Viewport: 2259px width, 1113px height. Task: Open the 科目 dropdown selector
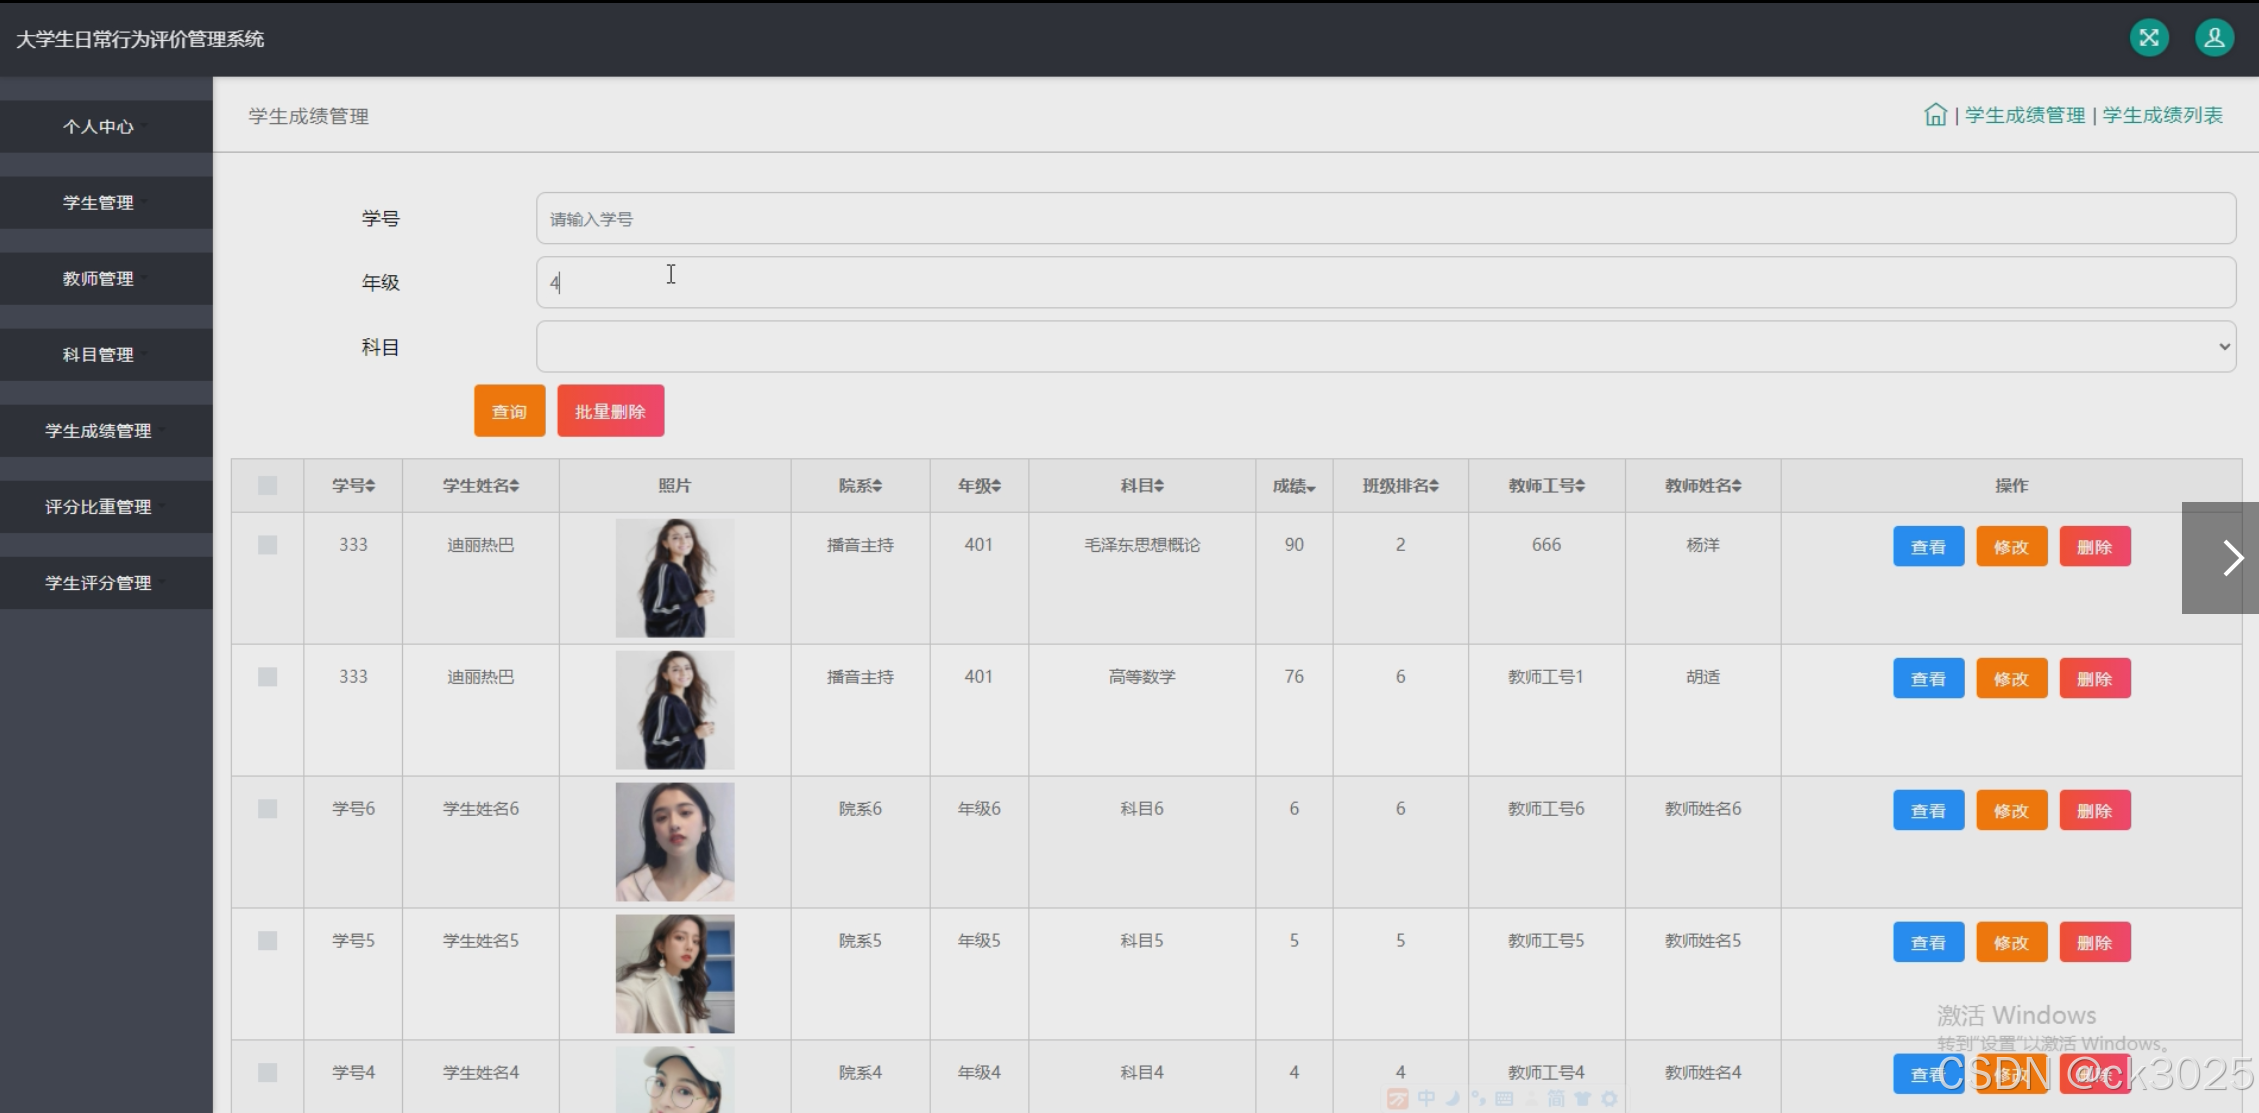tap(1385, 347)
